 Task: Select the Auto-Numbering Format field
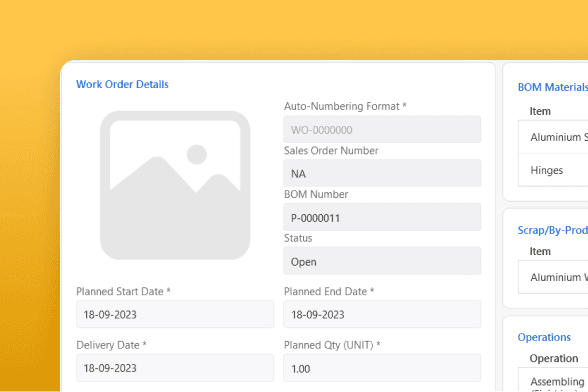tap(382, 129)
